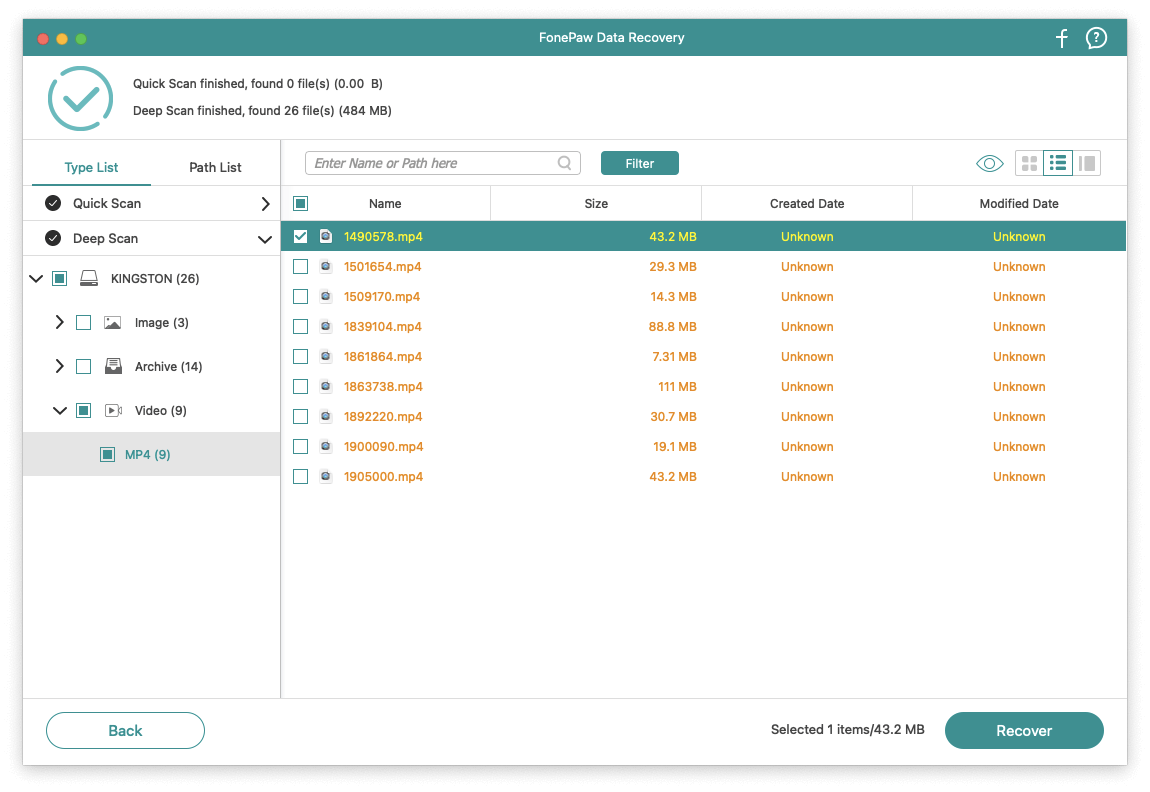Check the 1900090.mp4 checkbox
Image resolution: width=1150 pixels, height=792 pixels.
[x=301, y=447]
